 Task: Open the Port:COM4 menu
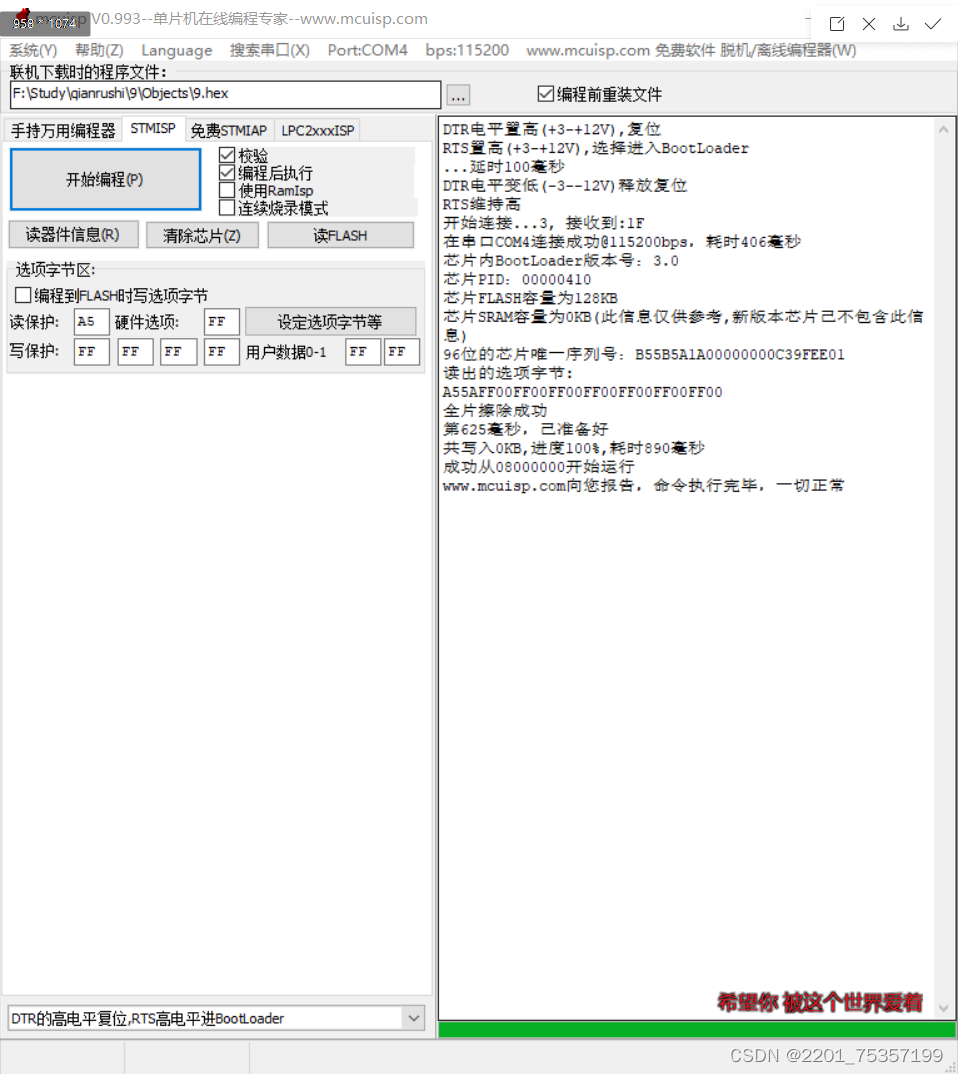(367, 50)
